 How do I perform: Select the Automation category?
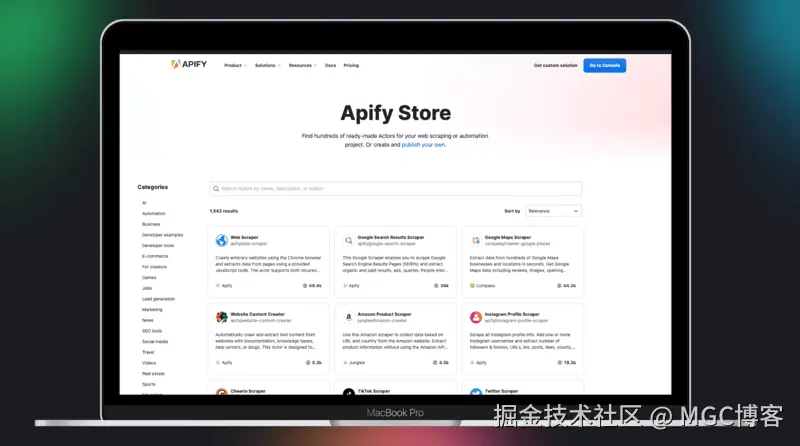coord(154,213)
